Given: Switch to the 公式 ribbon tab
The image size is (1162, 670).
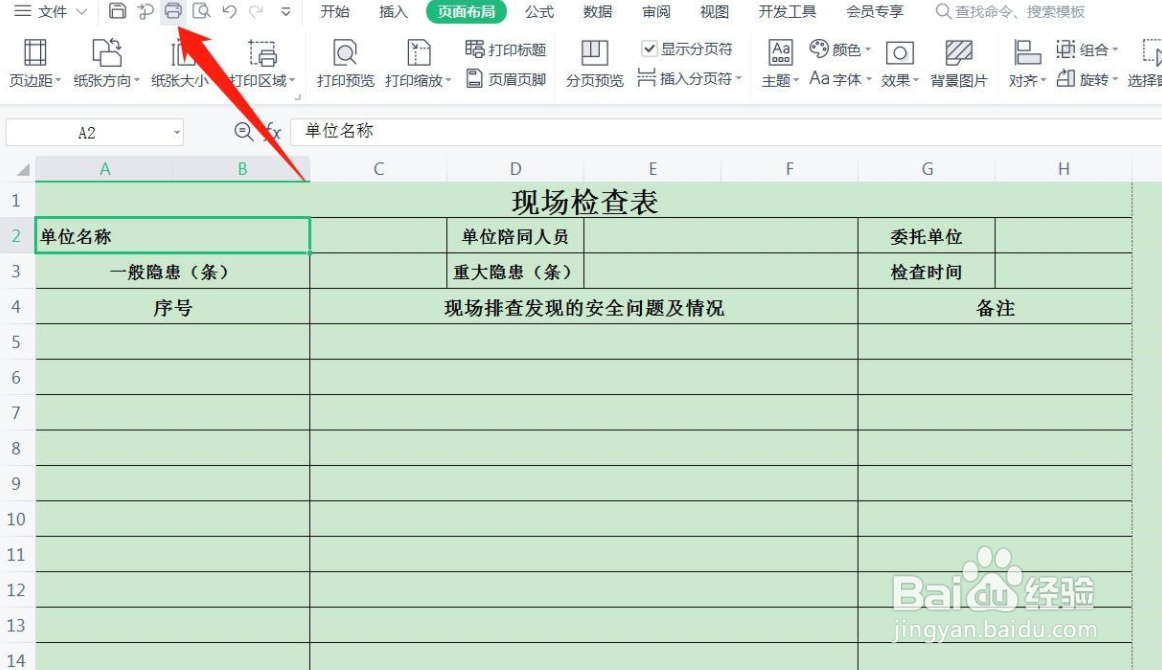Looking at the screenshot, I should 538,12.
